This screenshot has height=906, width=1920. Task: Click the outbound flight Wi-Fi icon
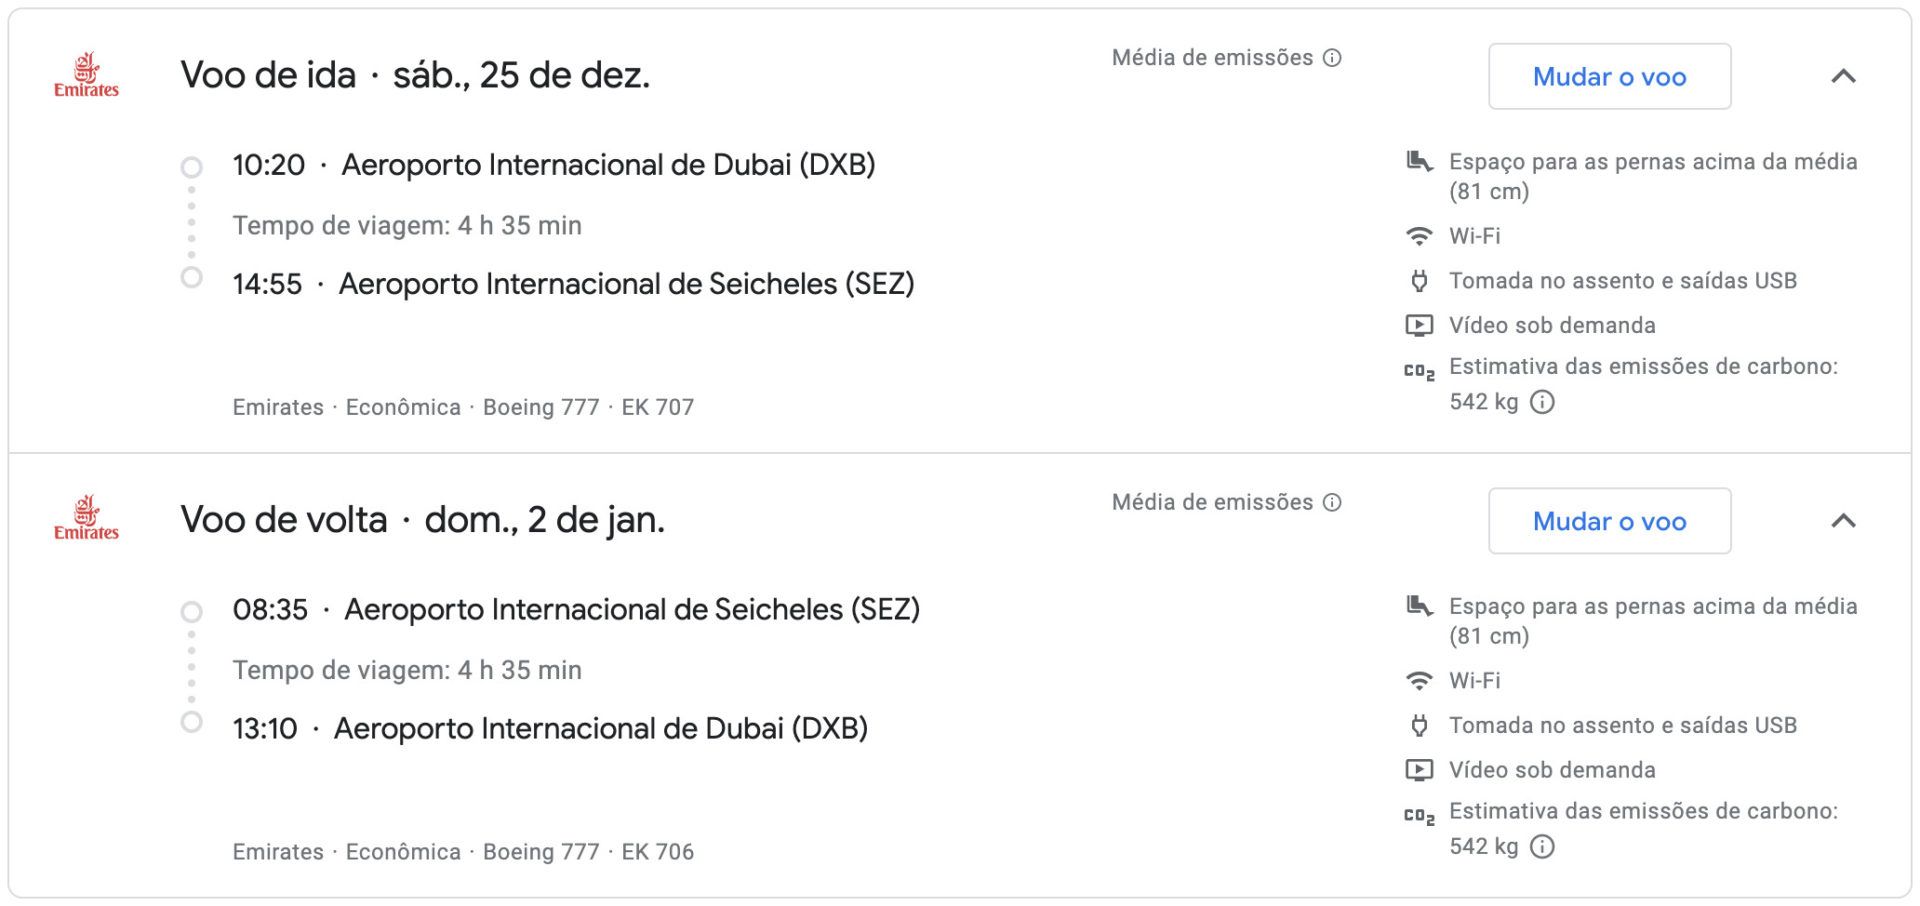coord(1419,236)
